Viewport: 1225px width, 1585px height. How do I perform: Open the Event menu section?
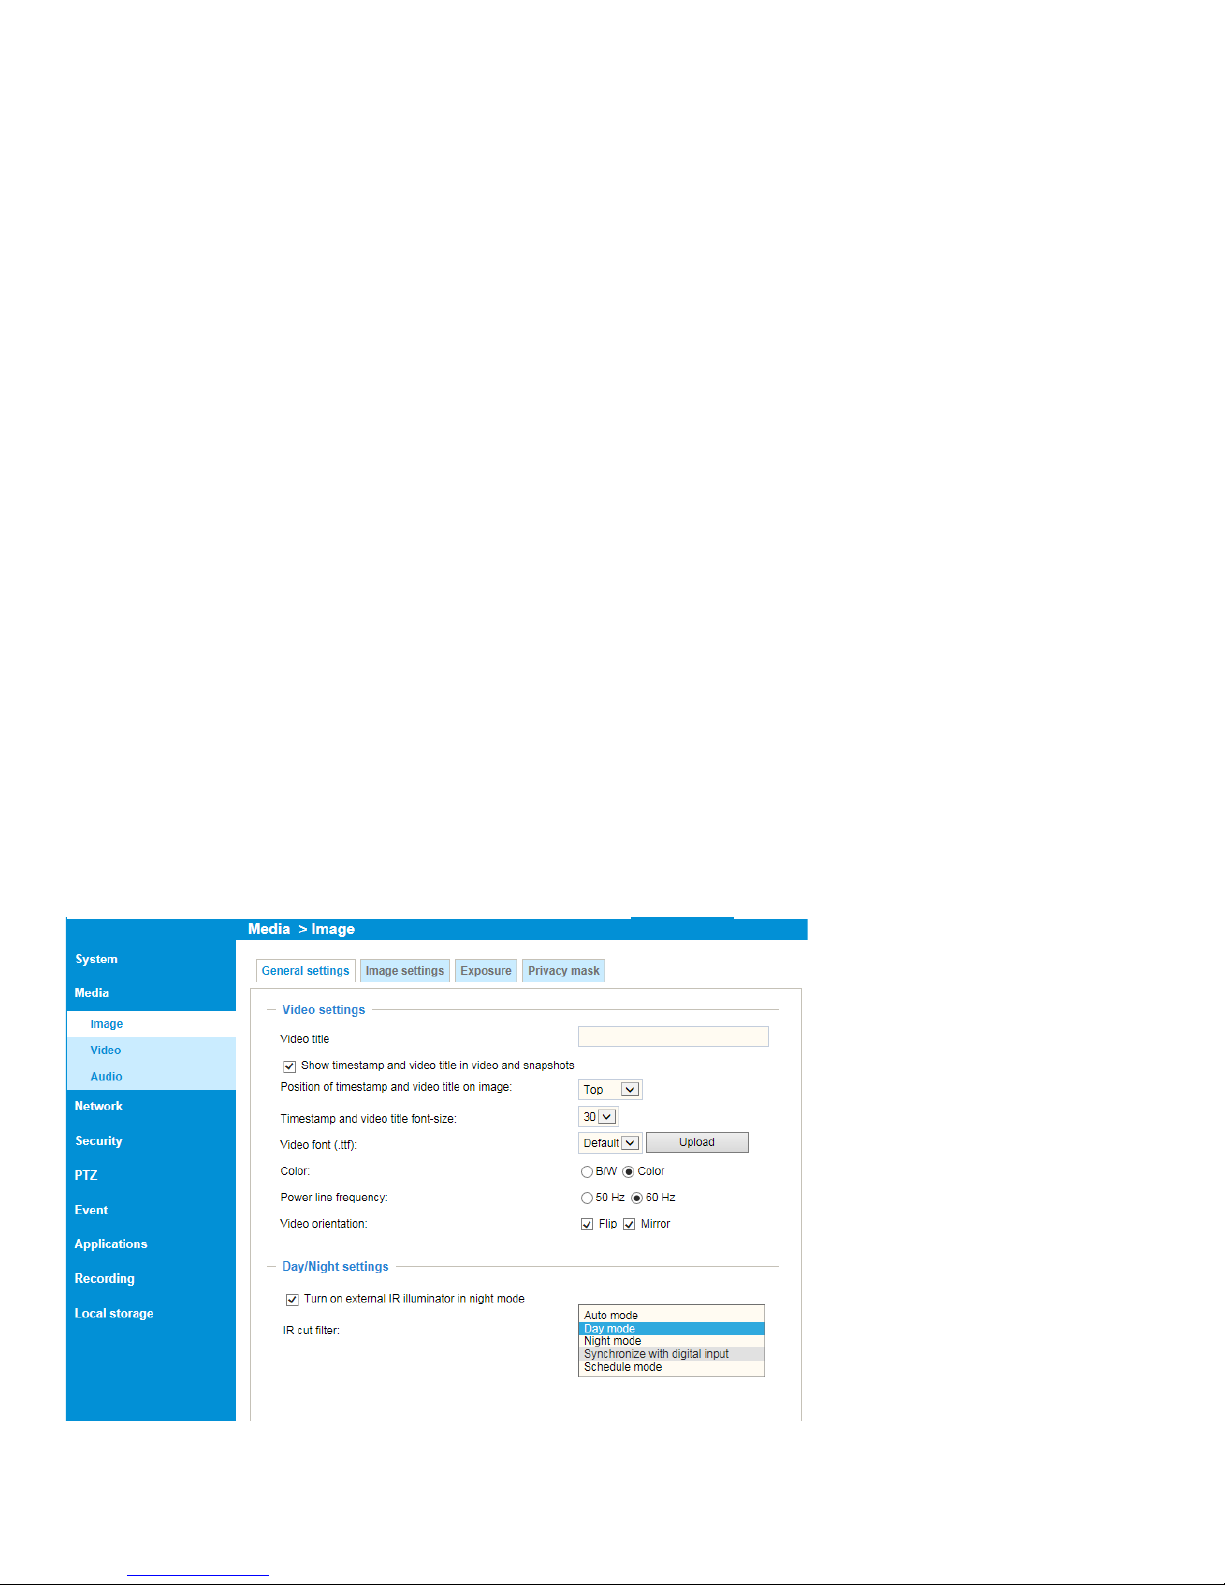coord(91,1210)
